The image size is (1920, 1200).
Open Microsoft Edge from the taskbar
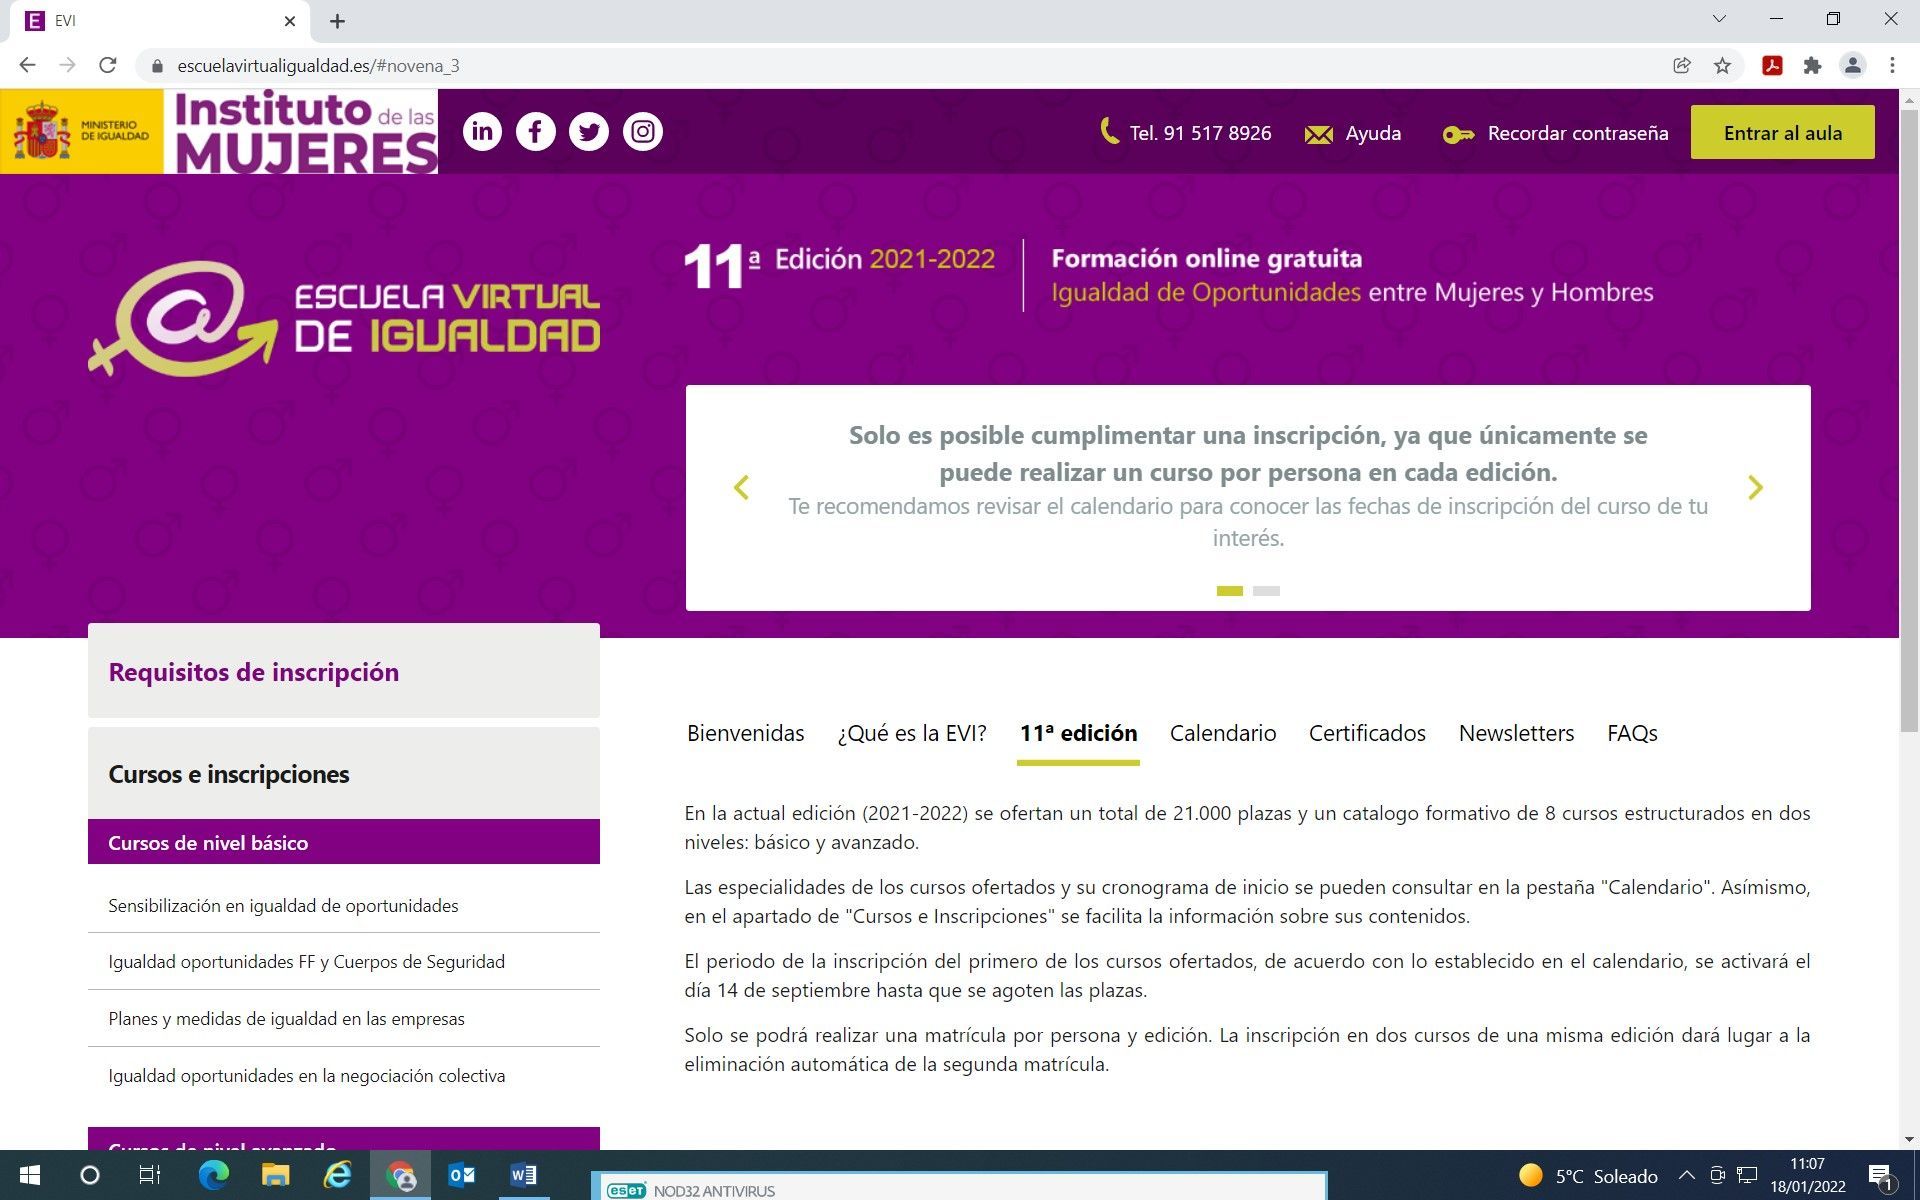[x=213, y=1175]
